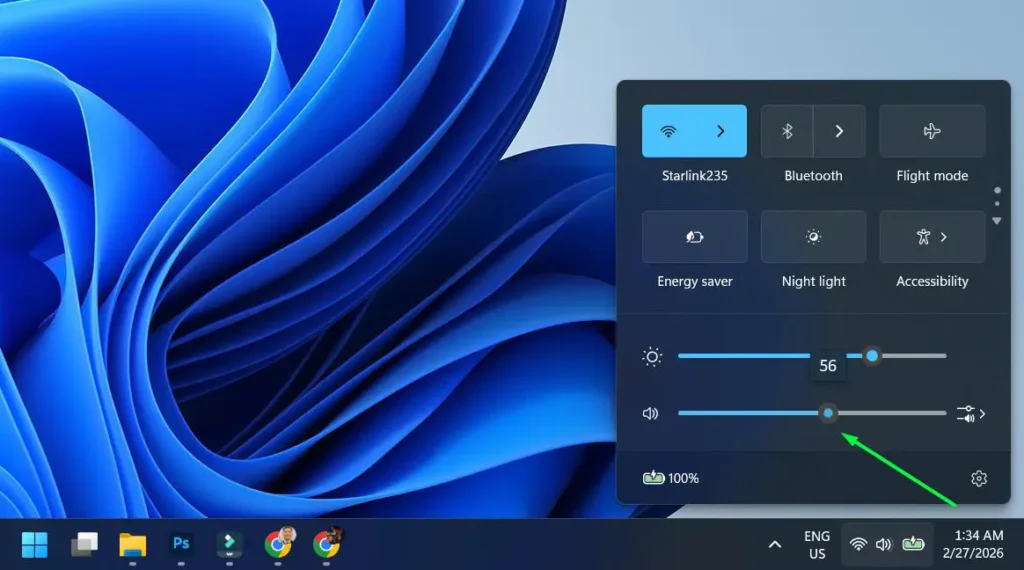Image resolution: width=1024 pixels, height=570 pixels.
Task: Click the Night light label
Action: 813,281
